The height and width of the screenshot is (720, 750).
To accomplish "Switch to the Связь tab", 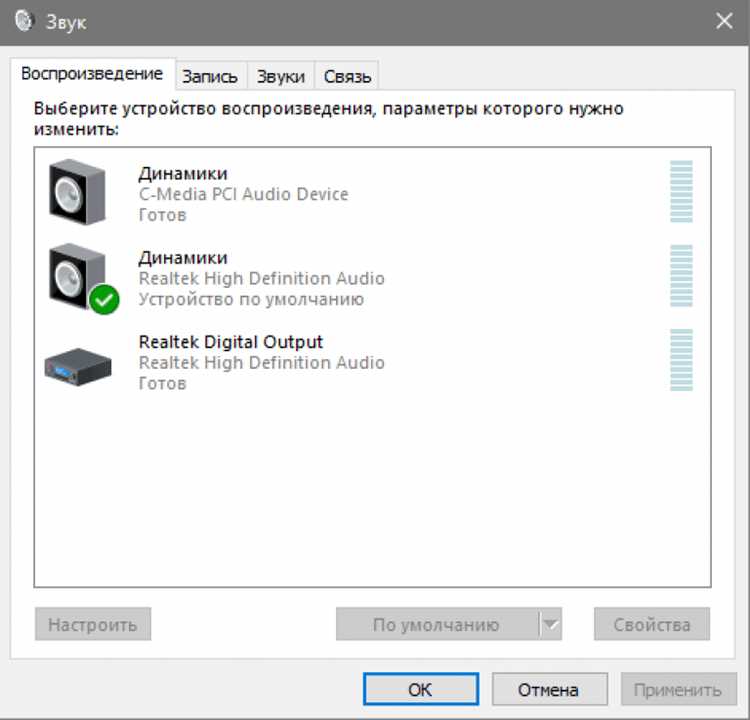I will [x=347, y=76].
